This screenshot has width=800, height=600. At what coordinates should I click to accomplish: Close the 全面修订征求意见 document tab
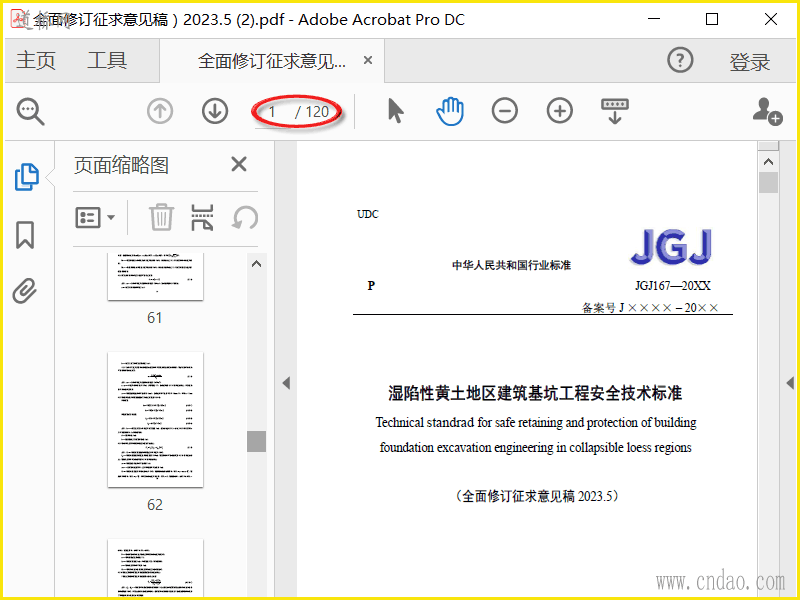coord(368,60)
